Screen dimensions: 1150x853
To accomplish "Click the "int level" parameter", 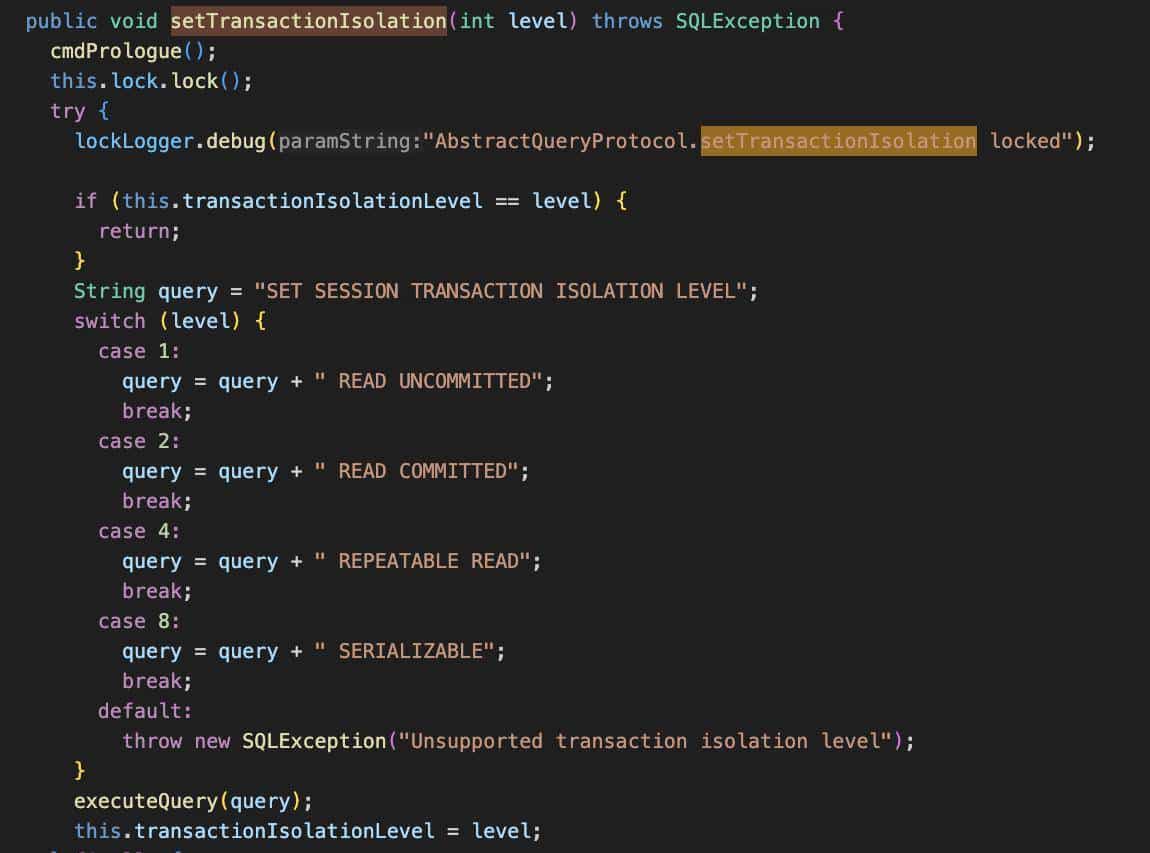I will pyautogui.click(x=513, y=21).
